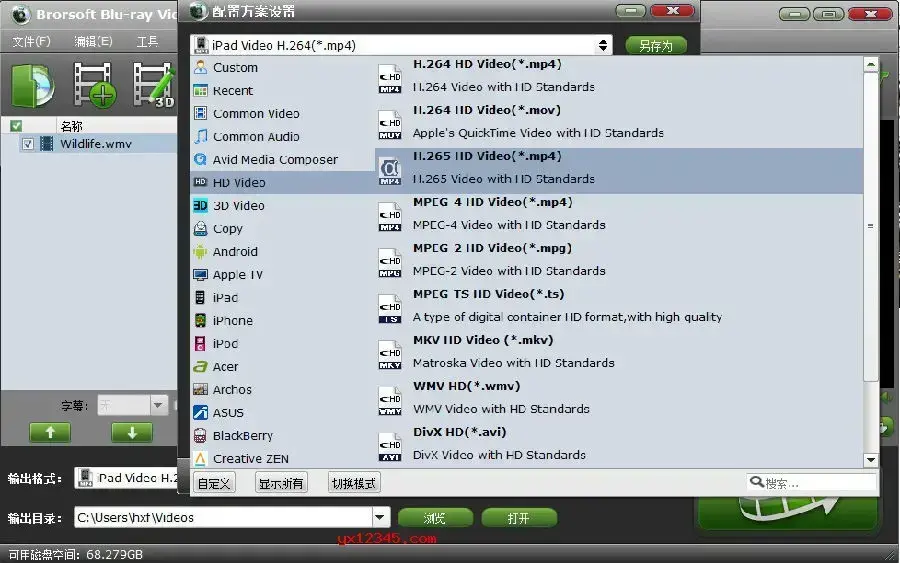
Task: Select the 'WMV Video with HD Standards' description
Action: pyautogui.click(x=501, y=409)
